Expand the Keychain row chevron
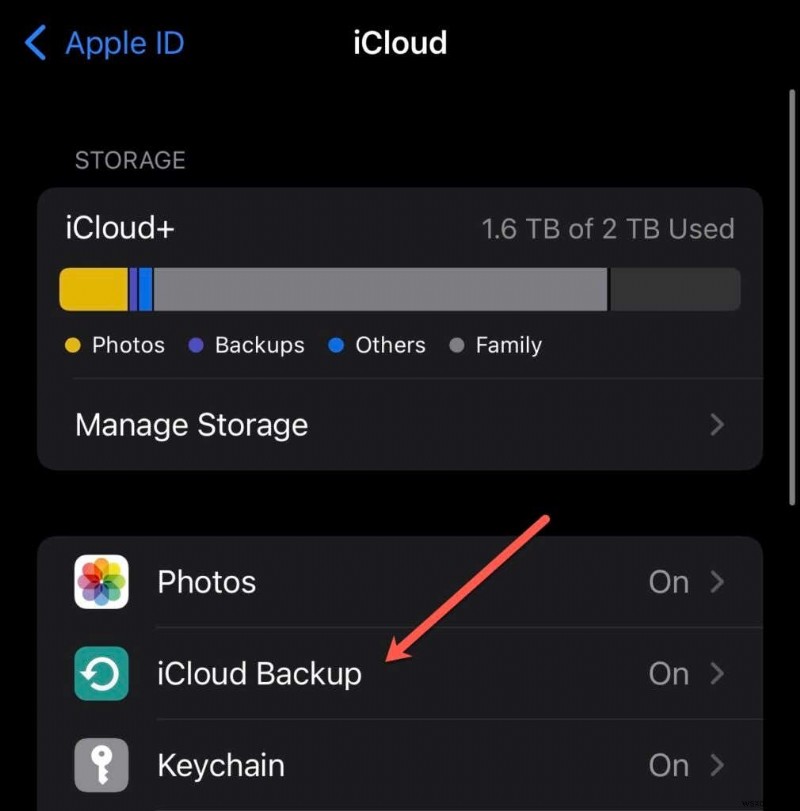This screenshot has width=800, height=811. click(717, 765)
